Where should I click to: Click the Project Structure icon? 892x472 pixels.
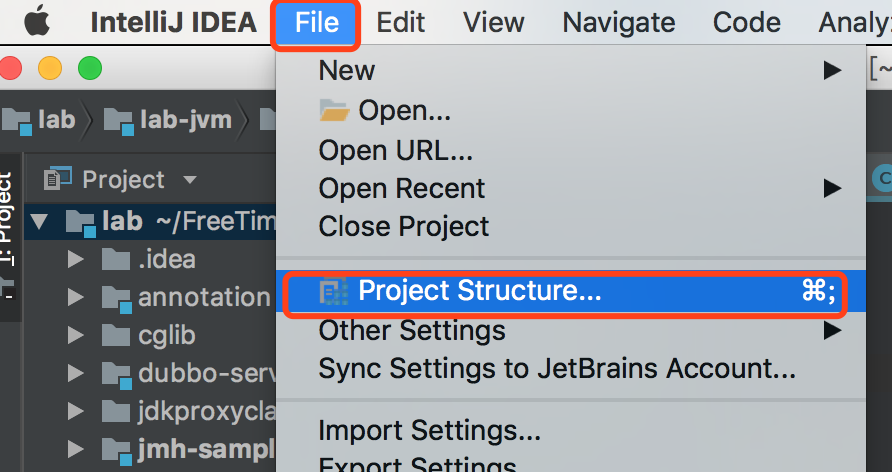point(333,291)
